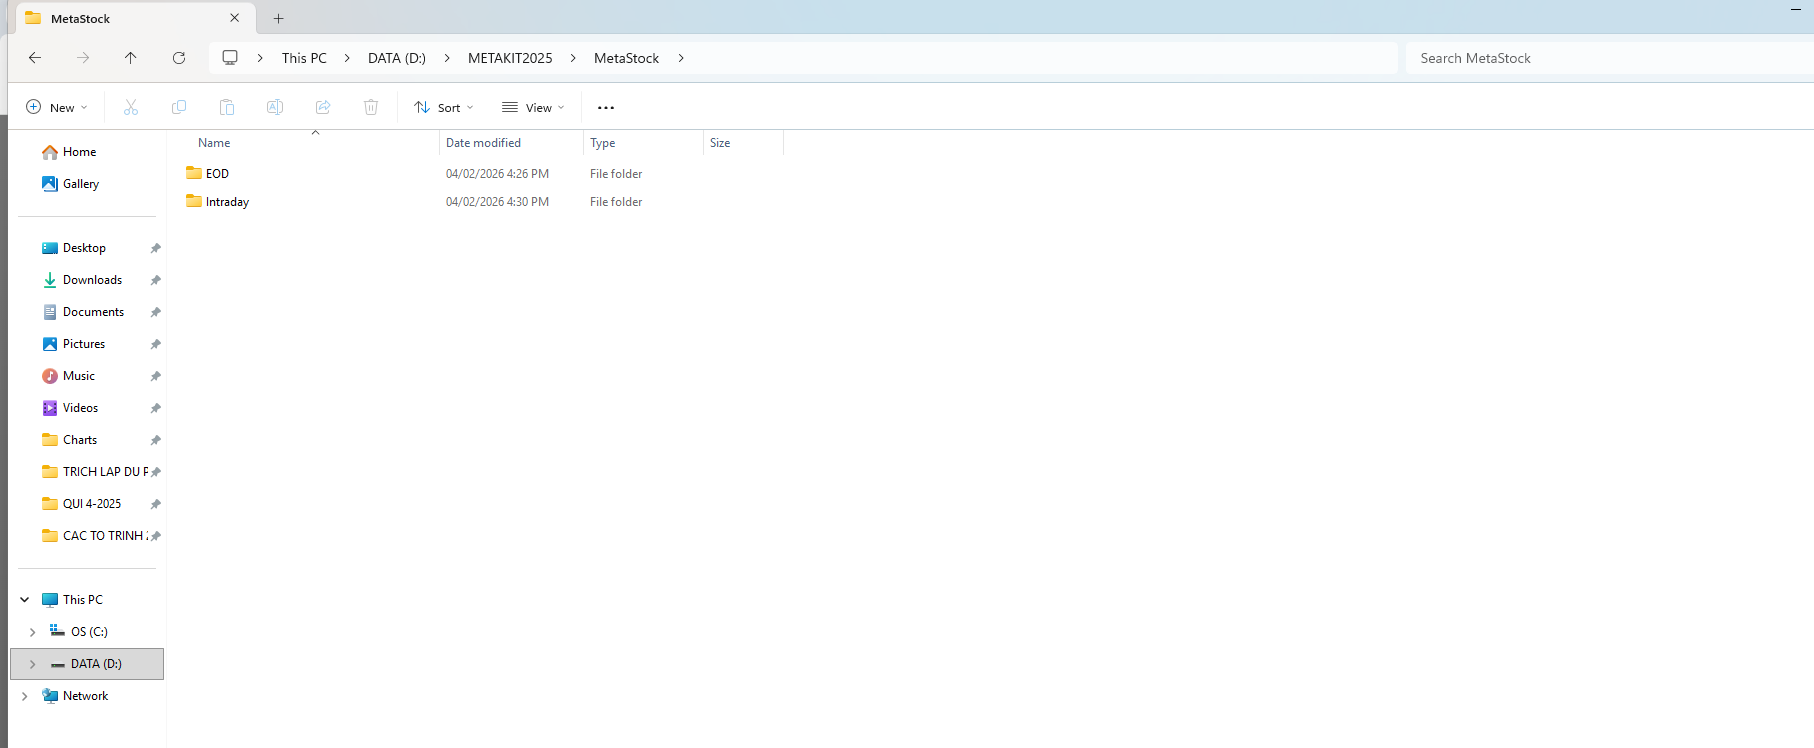Open the Sort dropdown menu
1814x748 pixels.
(x=444, y=107)
